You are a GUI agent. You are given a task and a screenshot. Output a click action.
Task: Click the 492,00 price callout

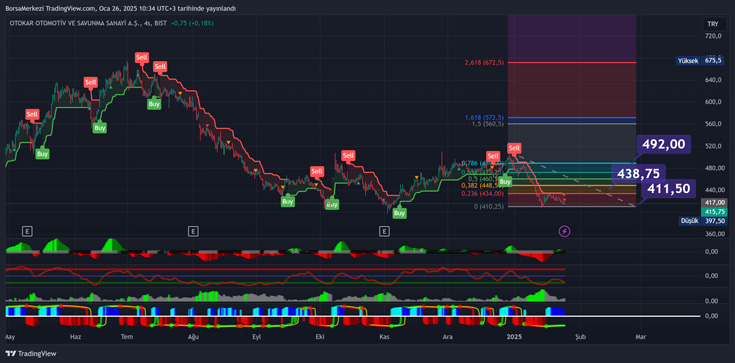click(664, 144)
